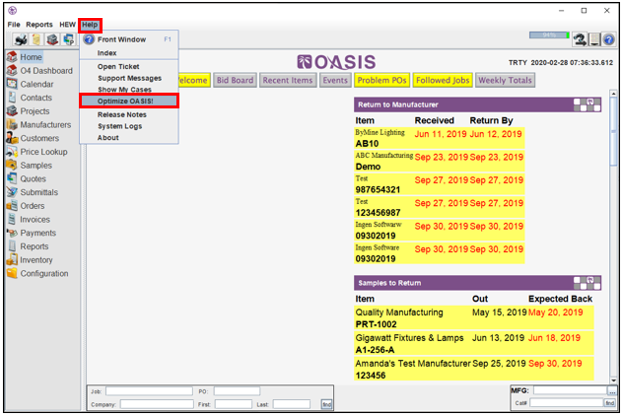Viewport: 624px width, 419px height.
Task: Click the A1-256-A sample row
Action: point(474,344)
